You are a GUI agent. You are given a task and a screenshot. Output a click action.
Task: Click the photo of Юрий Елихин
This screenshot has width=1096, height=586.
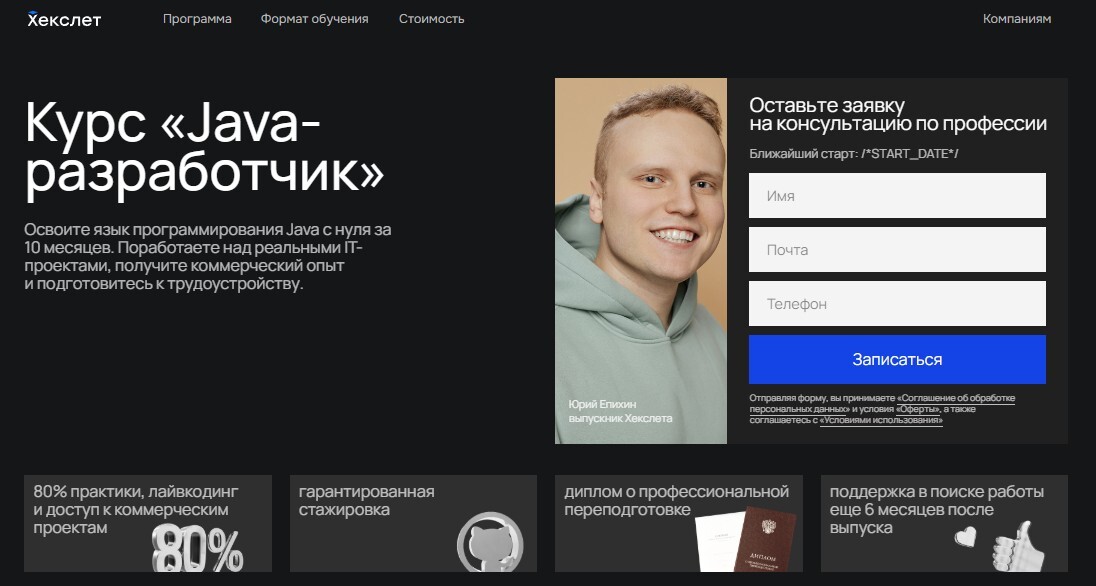pos(641,261)
